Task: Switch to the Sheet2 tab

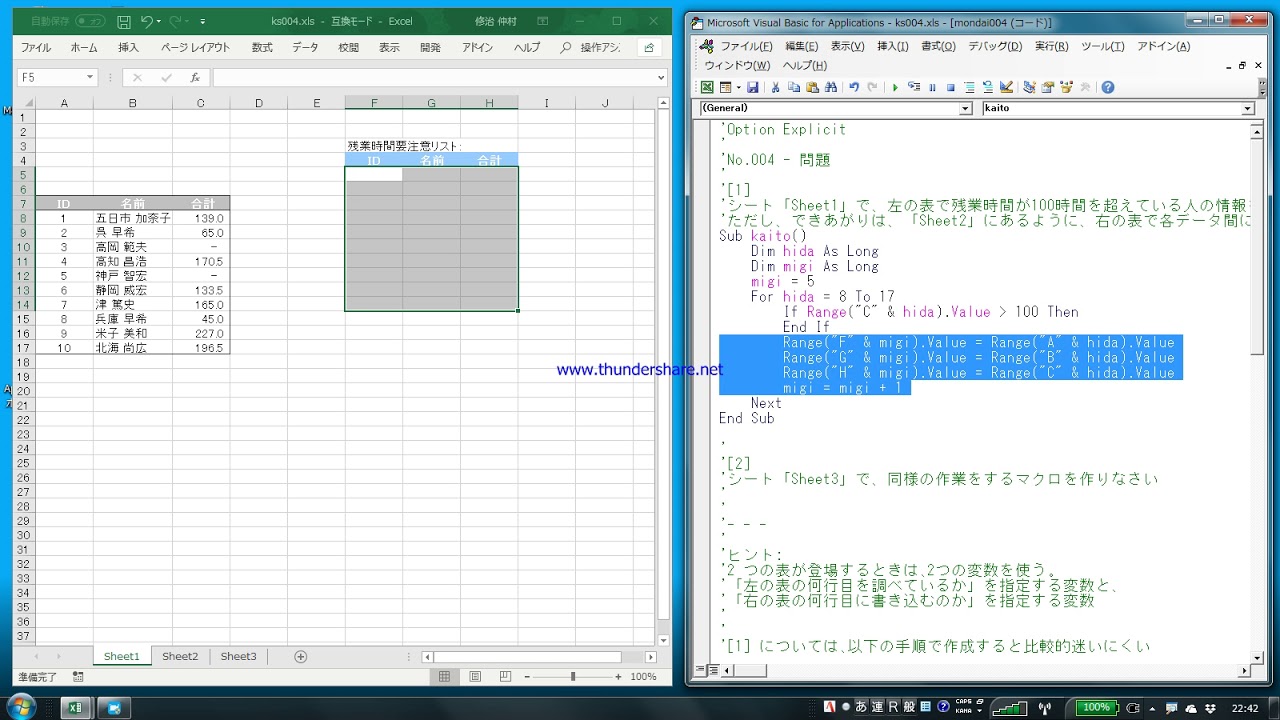Action: 180,657
